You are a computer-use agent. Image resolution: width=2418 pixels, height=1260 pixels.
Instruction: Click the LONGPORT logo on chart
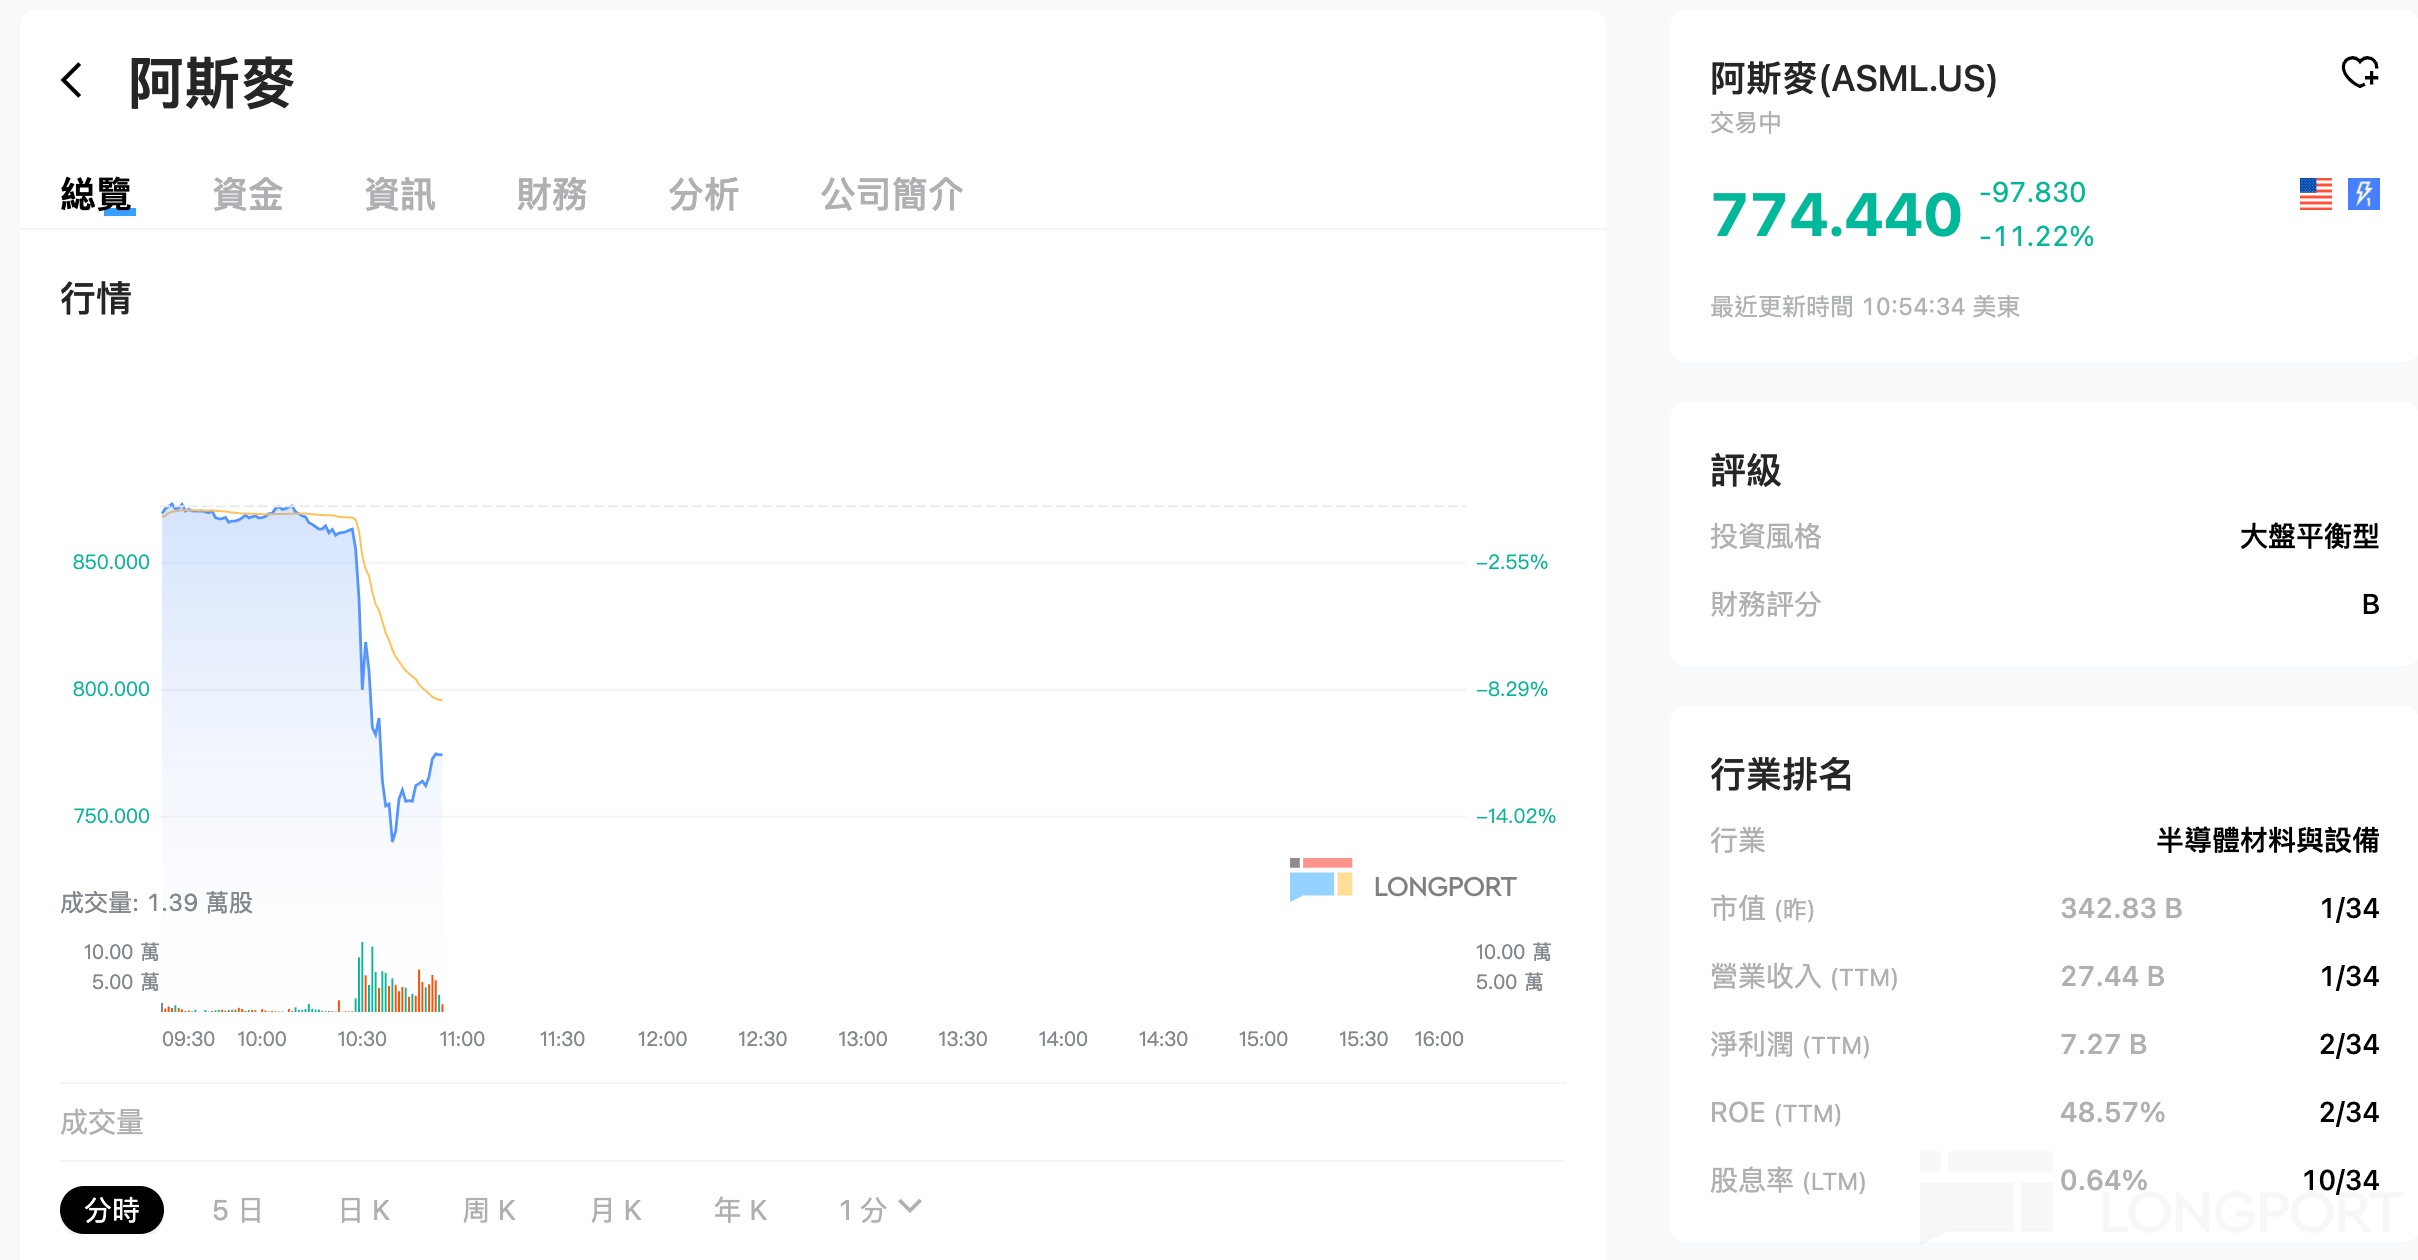coord(1403,880)
